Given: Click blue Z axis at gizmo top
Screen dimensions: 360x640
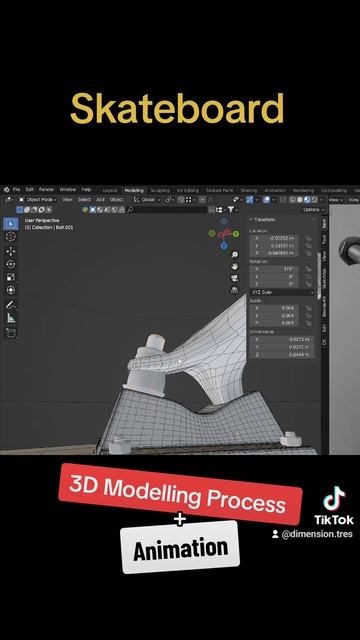Looking at the screenshot, I should coord(224,221).
